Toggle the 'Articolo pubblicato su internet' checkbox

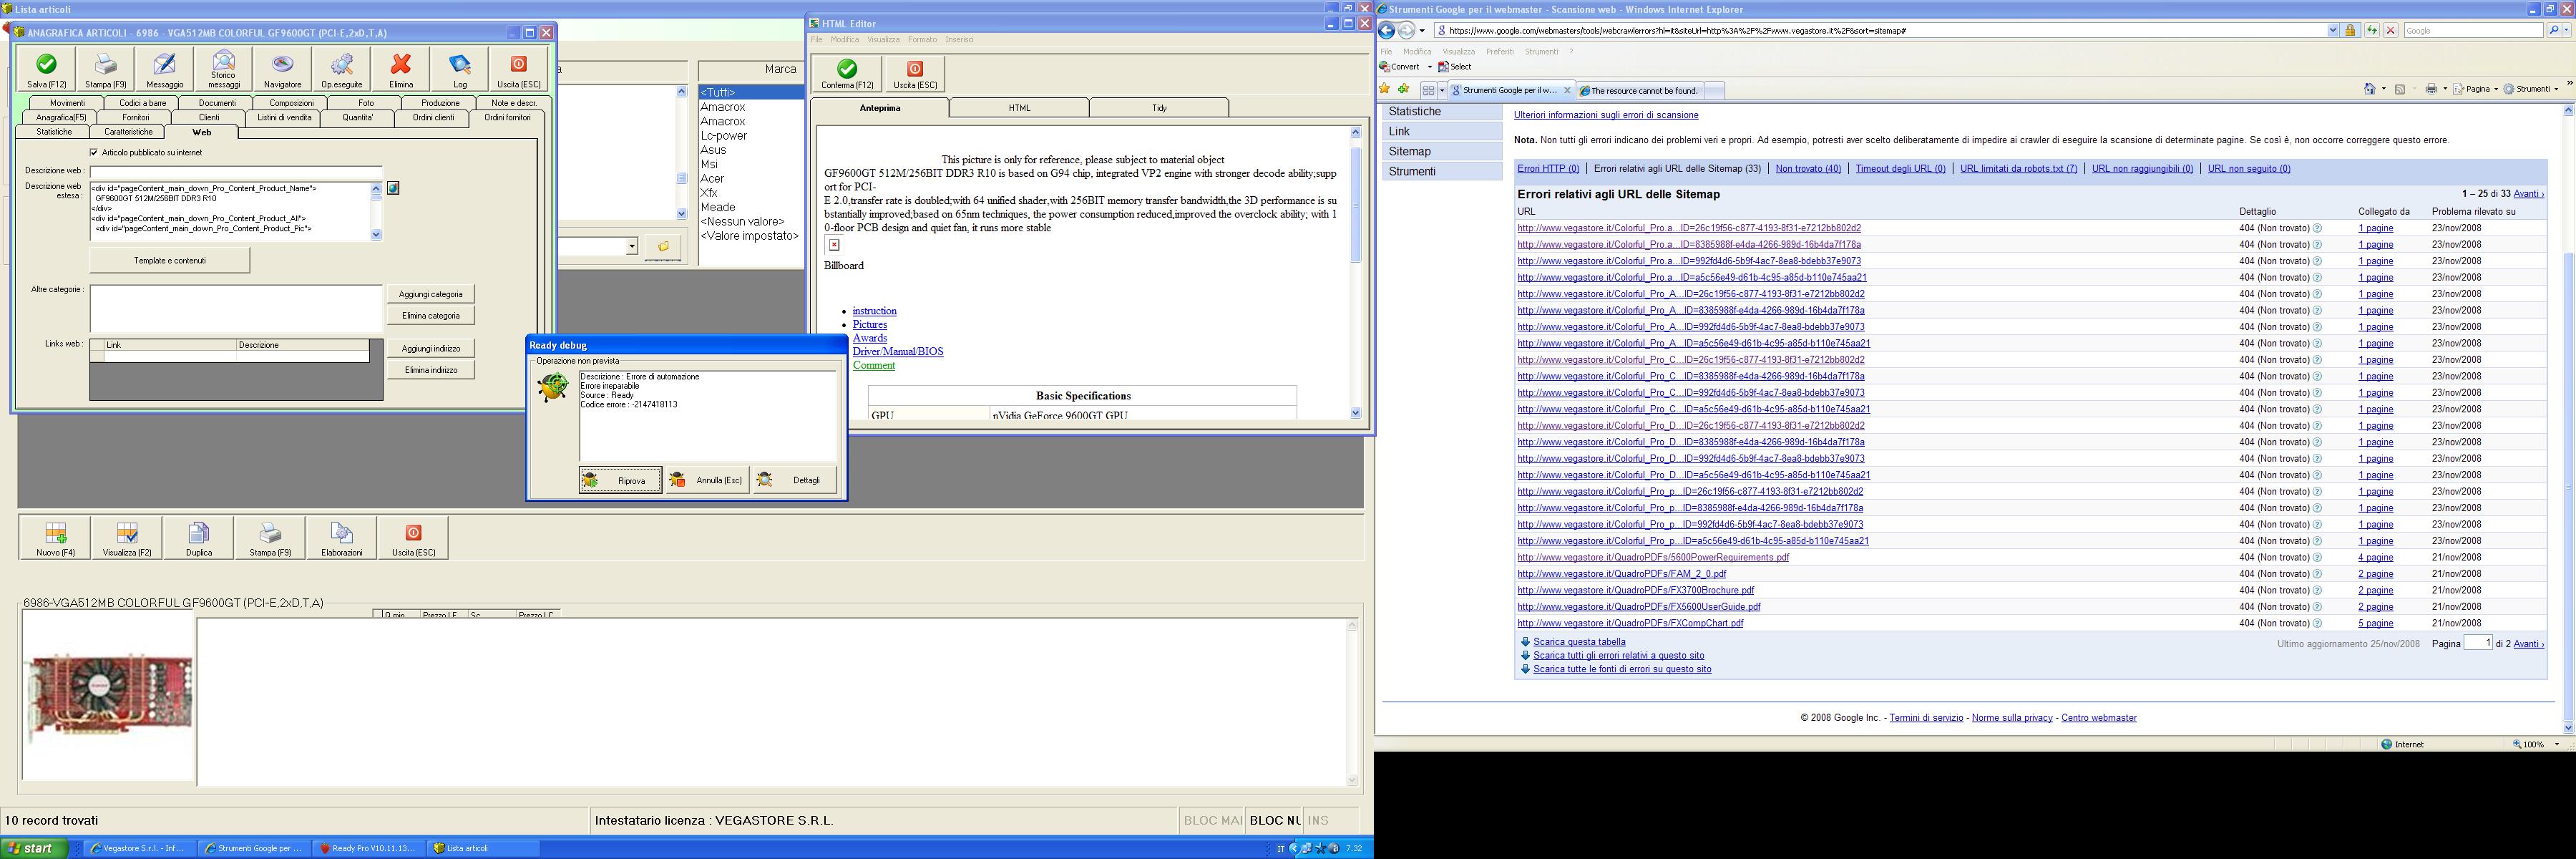point(94,153)
